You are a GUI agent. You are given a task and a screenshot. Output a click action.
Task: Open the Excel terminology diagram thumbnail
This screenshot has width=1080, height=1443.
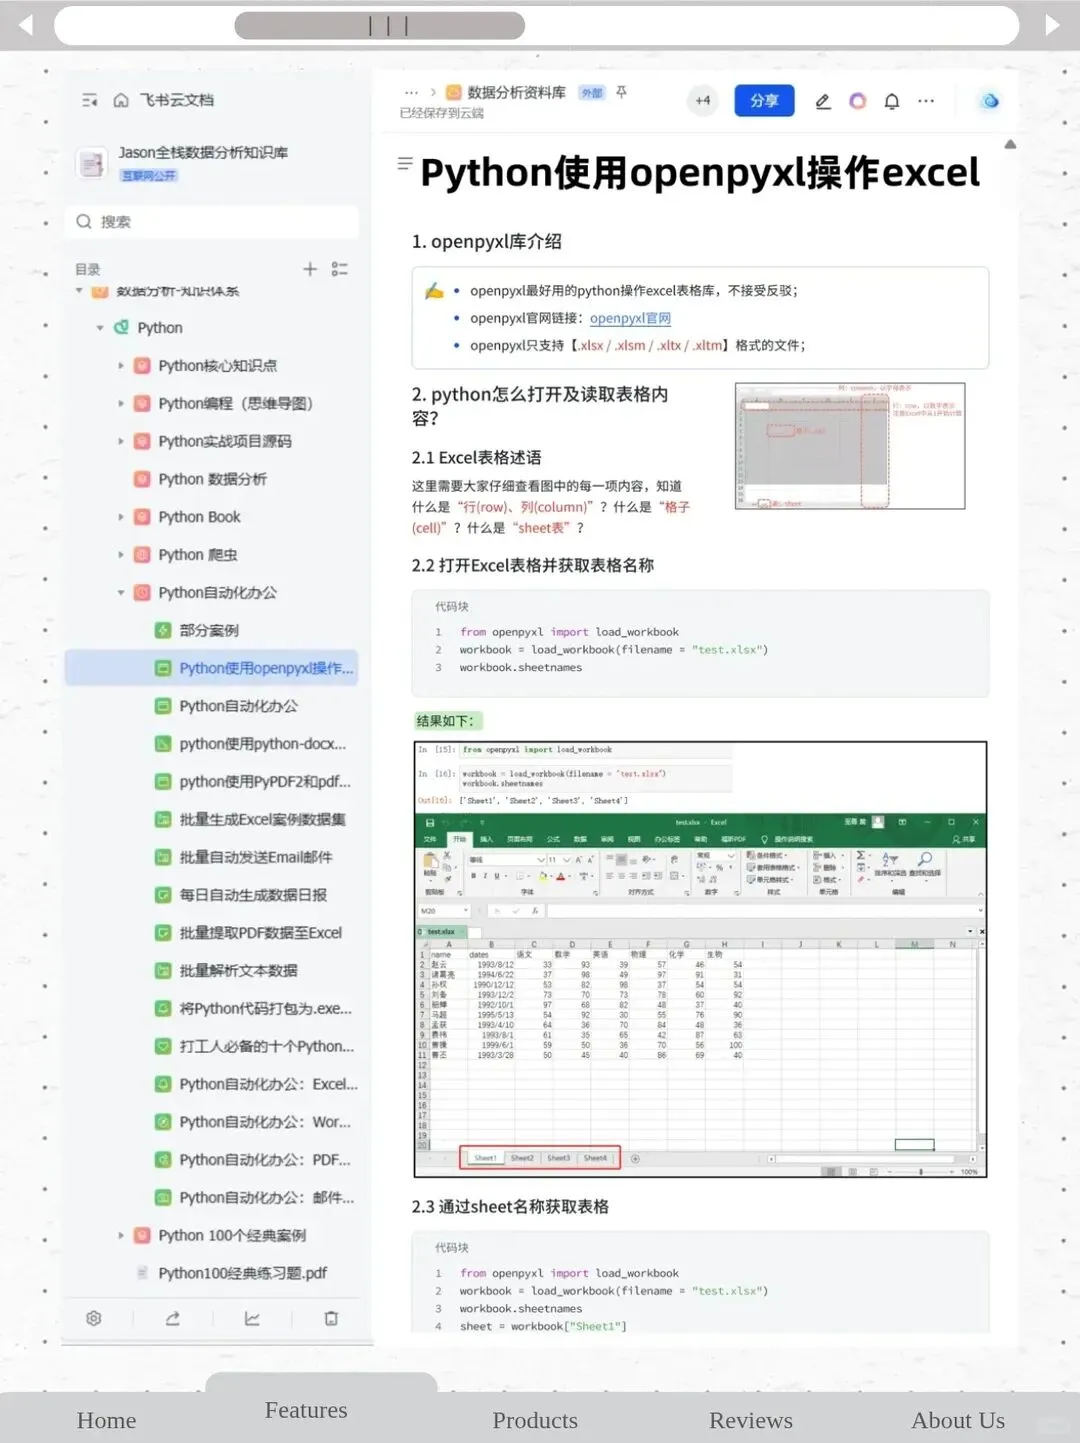[x=850, y=446]
